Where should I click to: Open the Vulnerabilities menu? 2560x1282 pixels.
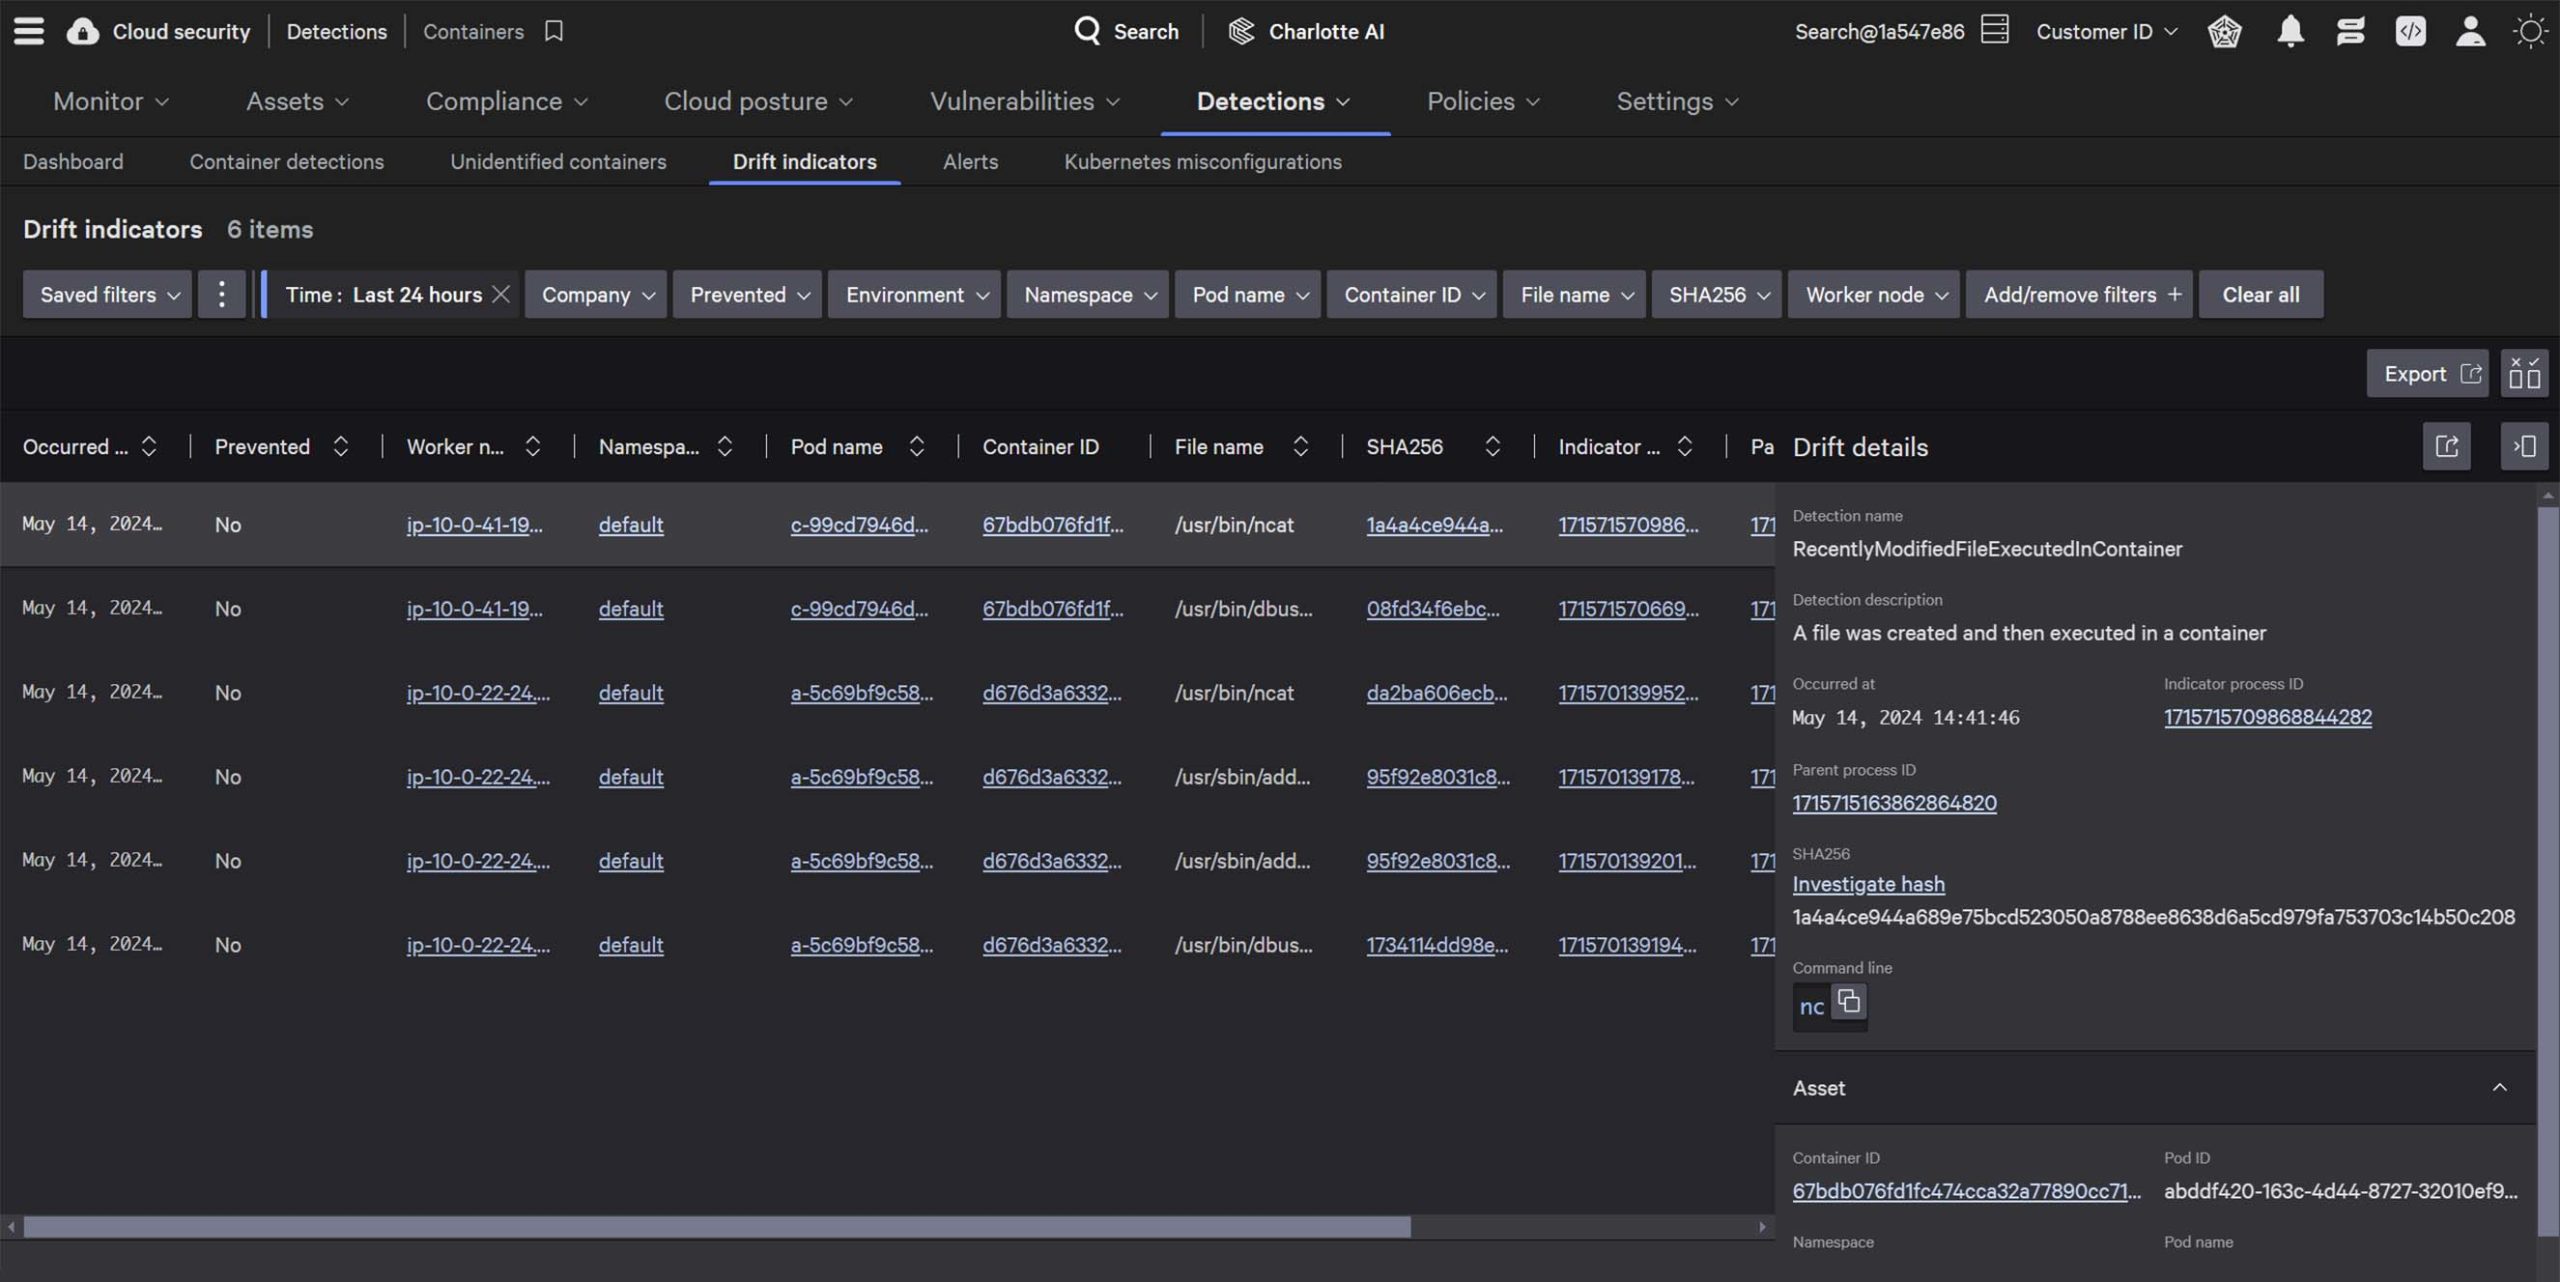1023,101
